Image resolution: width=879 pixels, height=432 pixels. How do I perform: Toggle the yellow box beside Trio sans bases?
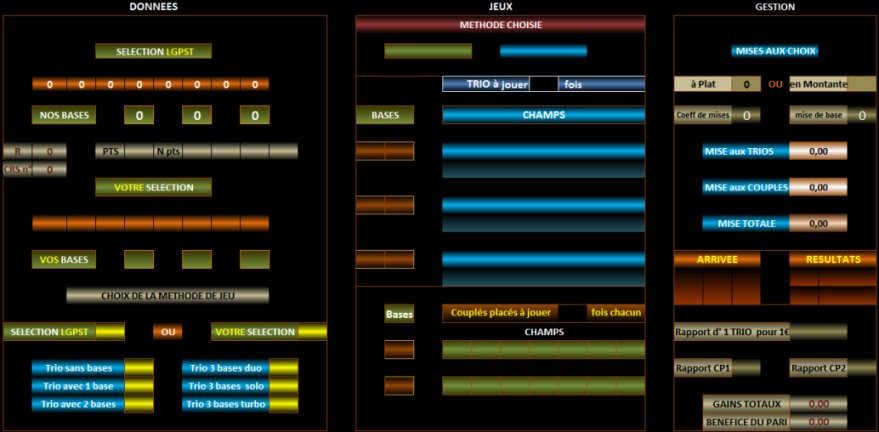(x=138, y=368)
